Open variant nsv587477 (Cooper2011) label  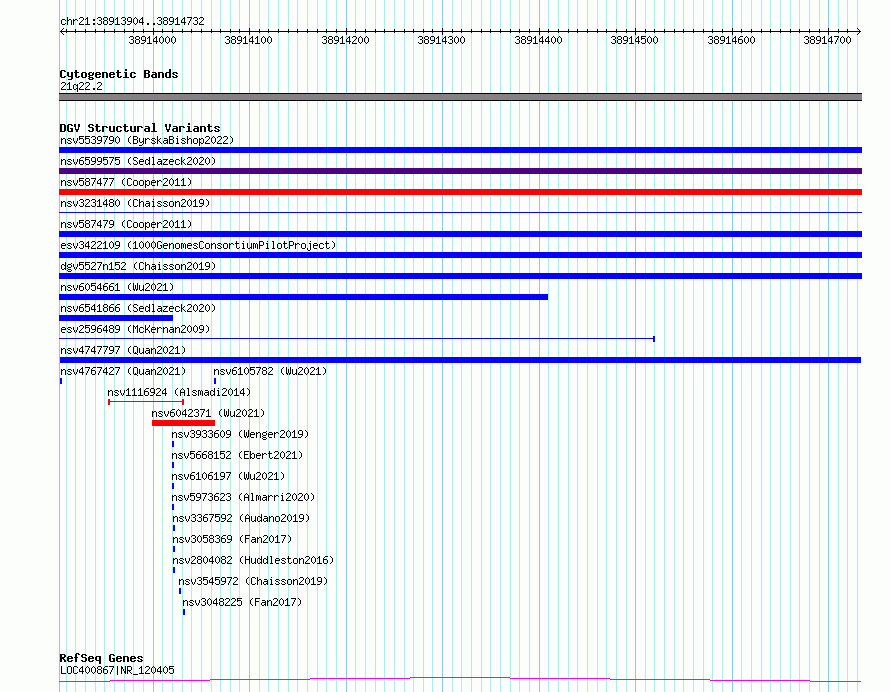point(126,182)
